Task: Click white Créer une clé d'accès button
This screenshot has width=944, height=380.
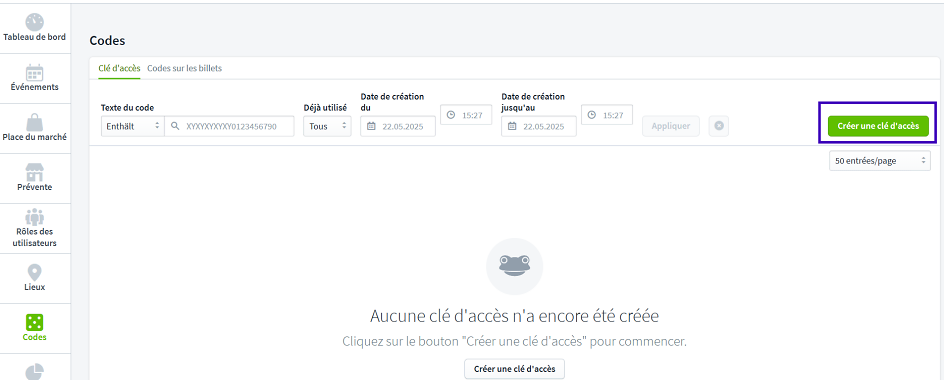Action: pyautogui.click(x=515, y=369)
